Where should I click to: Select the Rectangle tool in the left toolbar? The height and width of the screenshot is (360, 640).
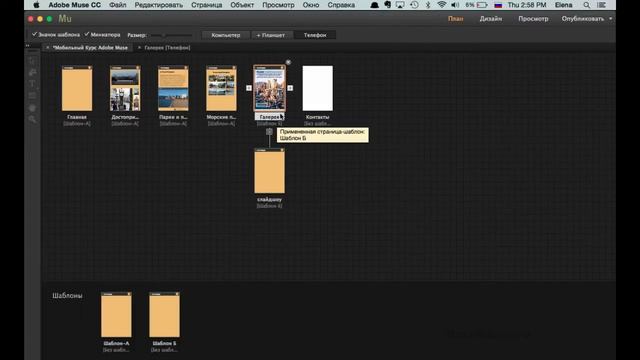pos(32,96)
